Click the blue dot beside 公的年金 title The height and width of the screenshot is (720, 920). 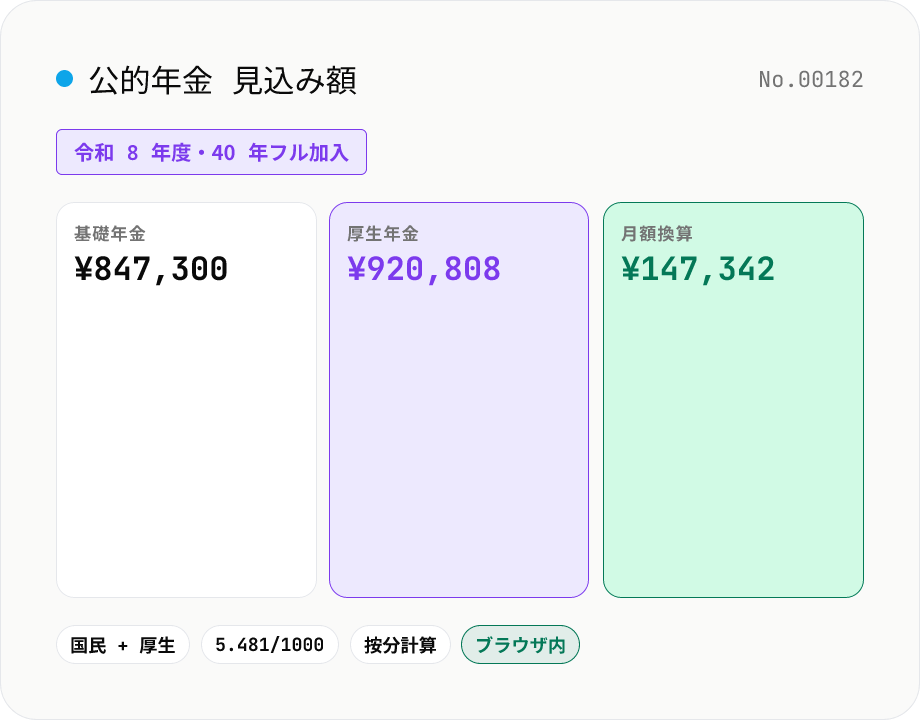65,79
